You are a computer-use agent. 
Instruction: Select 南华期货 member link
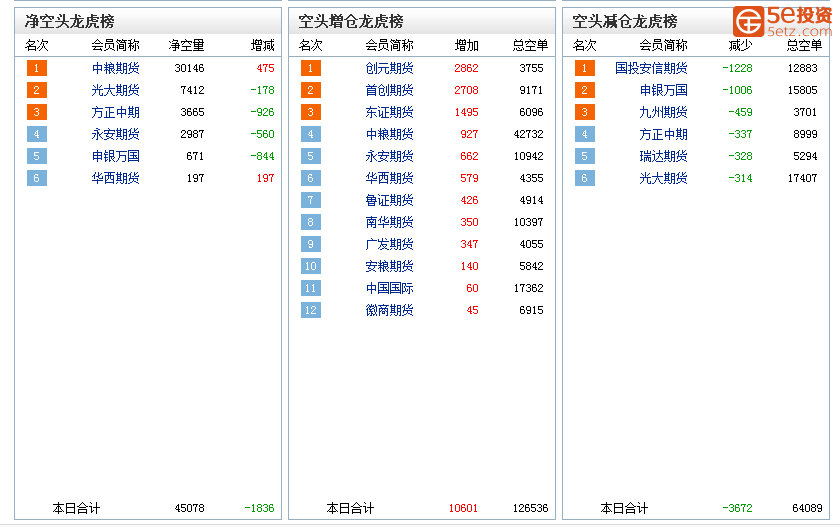[x=389, y=222]
